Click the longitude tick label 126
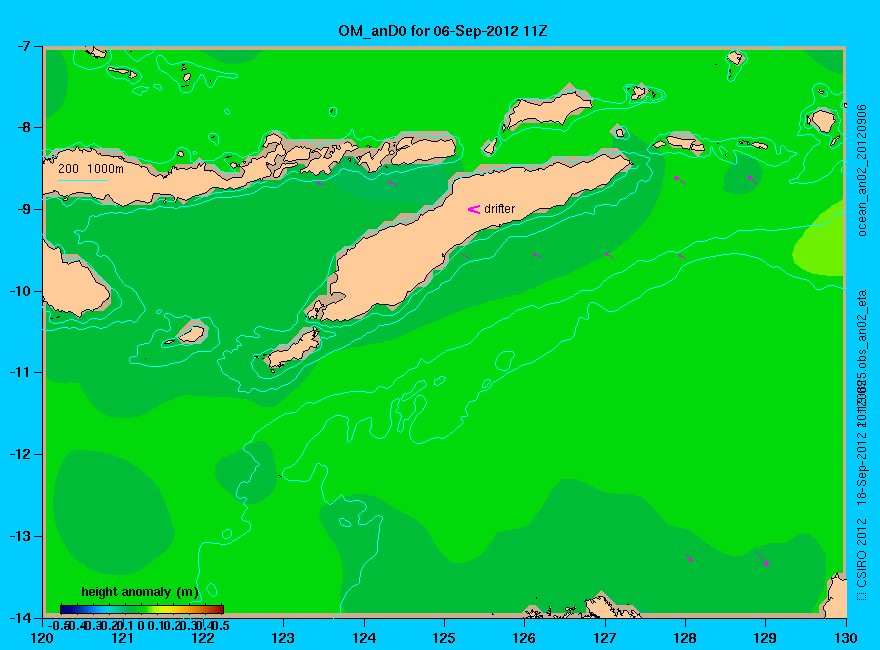The height and width of the screenshot is (650, 880). pos(524,638)
